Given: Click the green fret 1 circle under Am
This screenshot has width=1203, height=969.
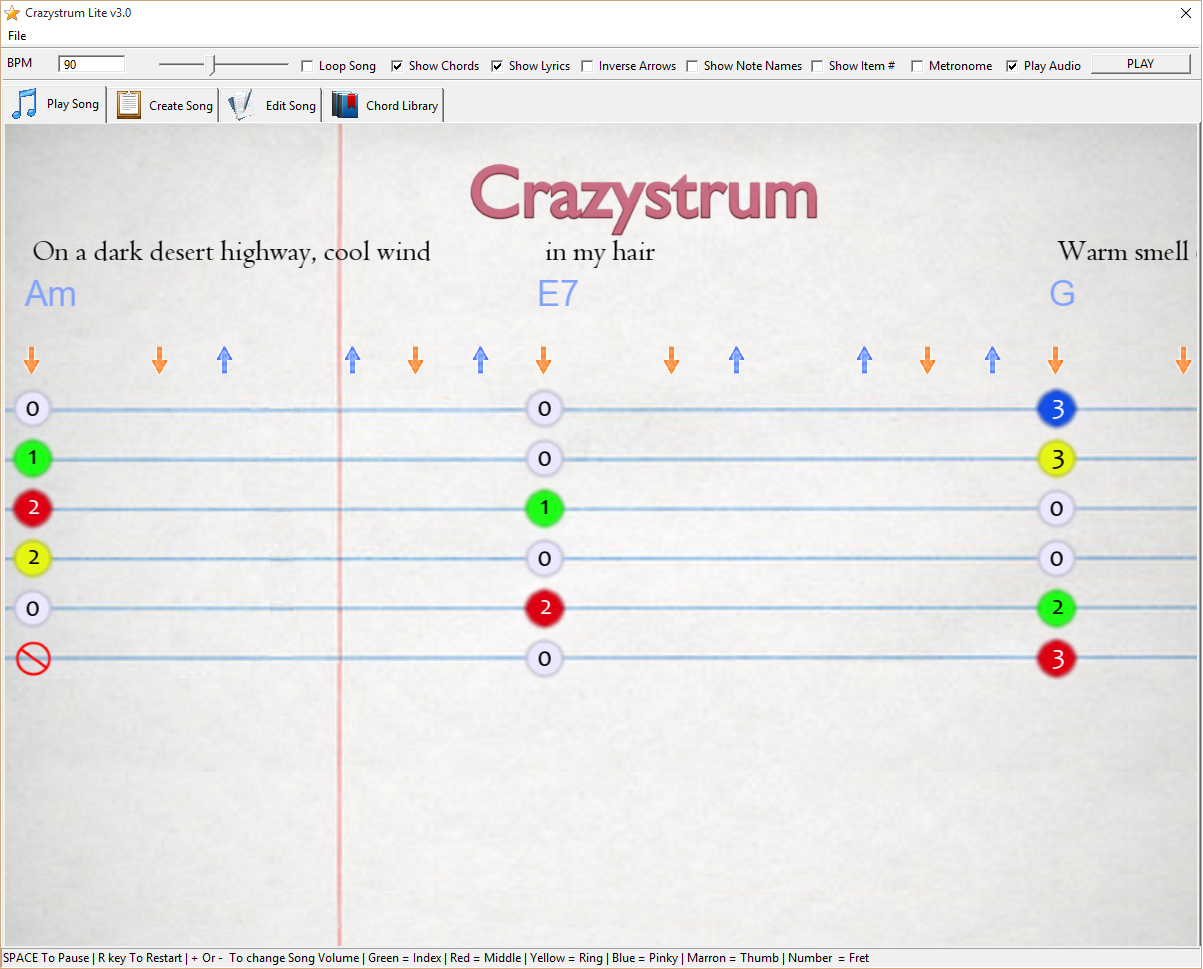Looking at the screenshot, I should point(33,459).
